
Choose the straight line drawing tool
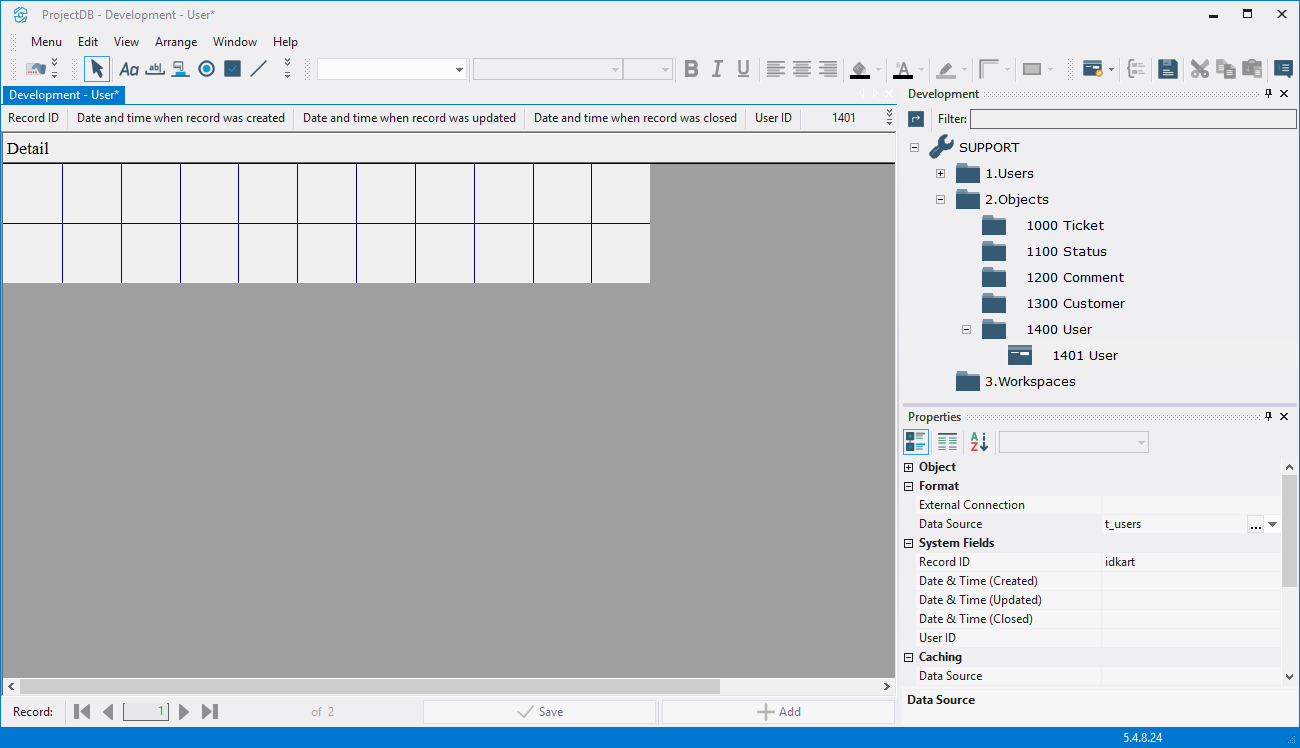tap(259, 69)
